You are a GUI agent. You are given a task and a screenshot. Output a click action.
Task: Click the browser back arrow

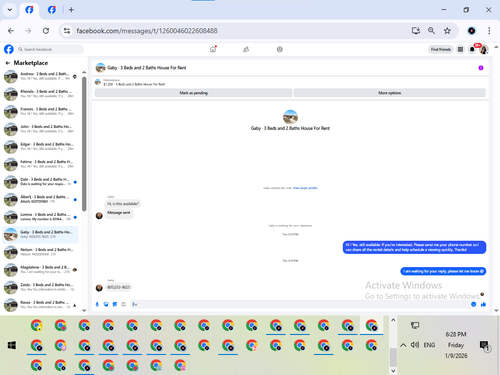point(11,31)
